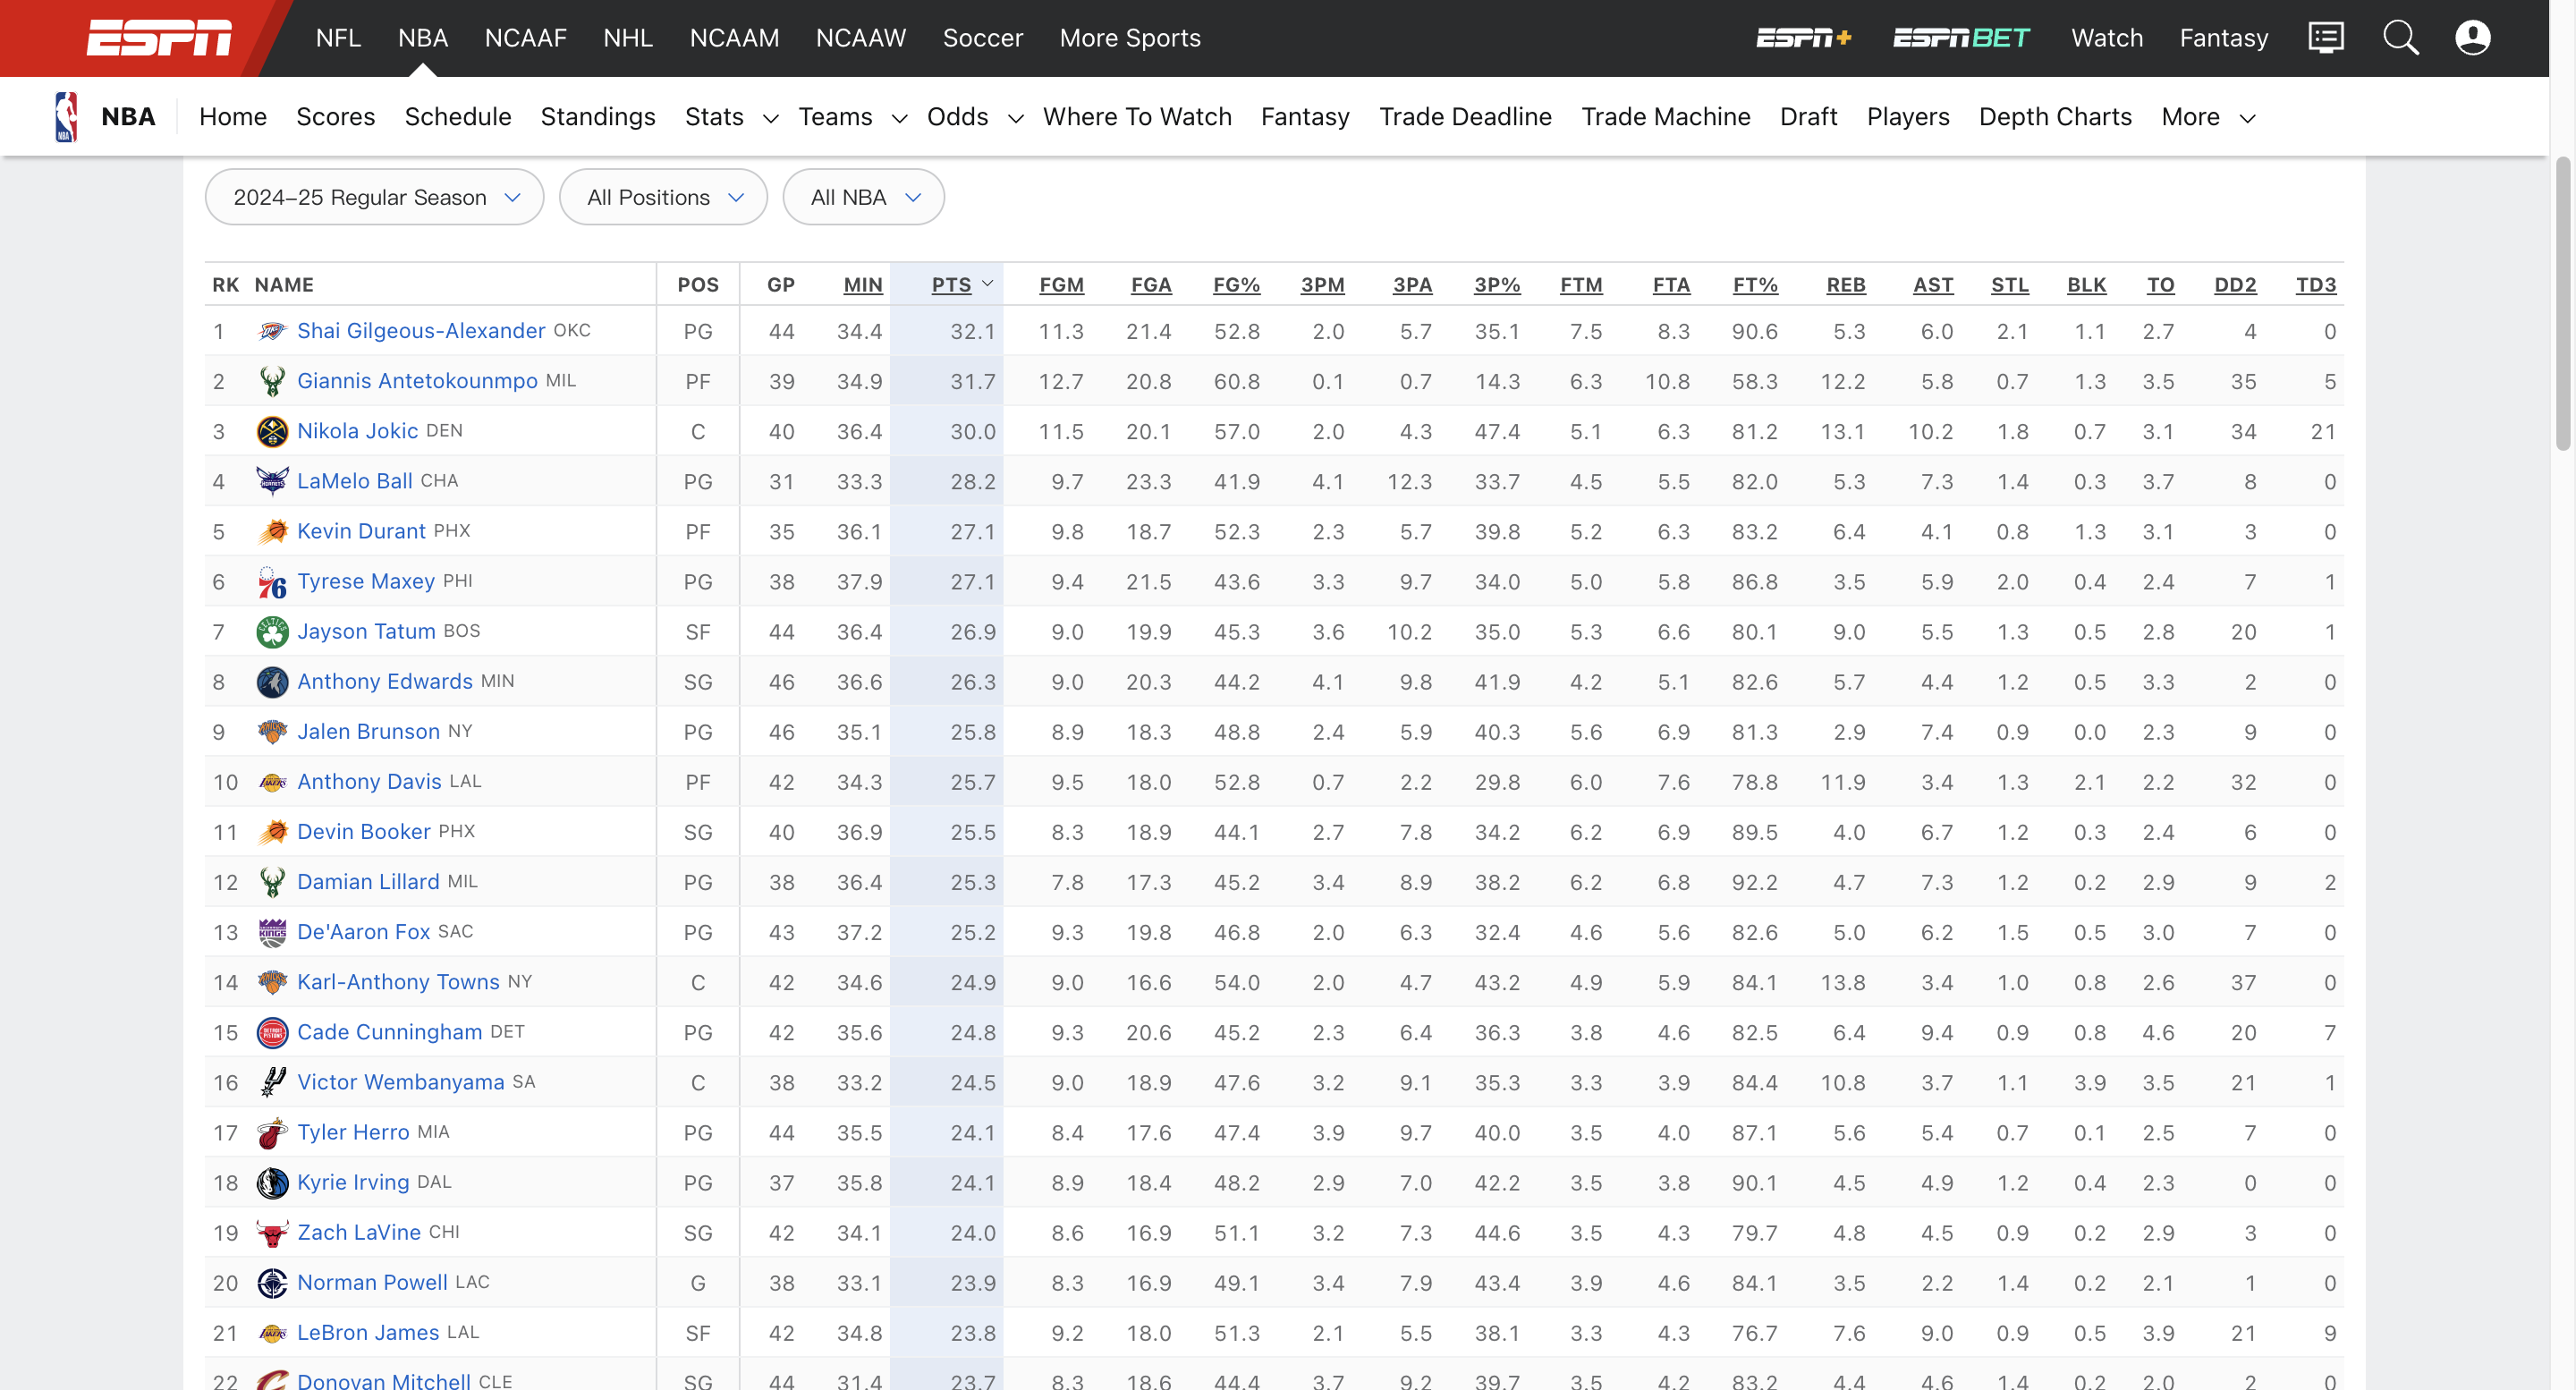Click the page vertical scrollbar
Screen dimensions: 2576x1390
pos(2563,304)
